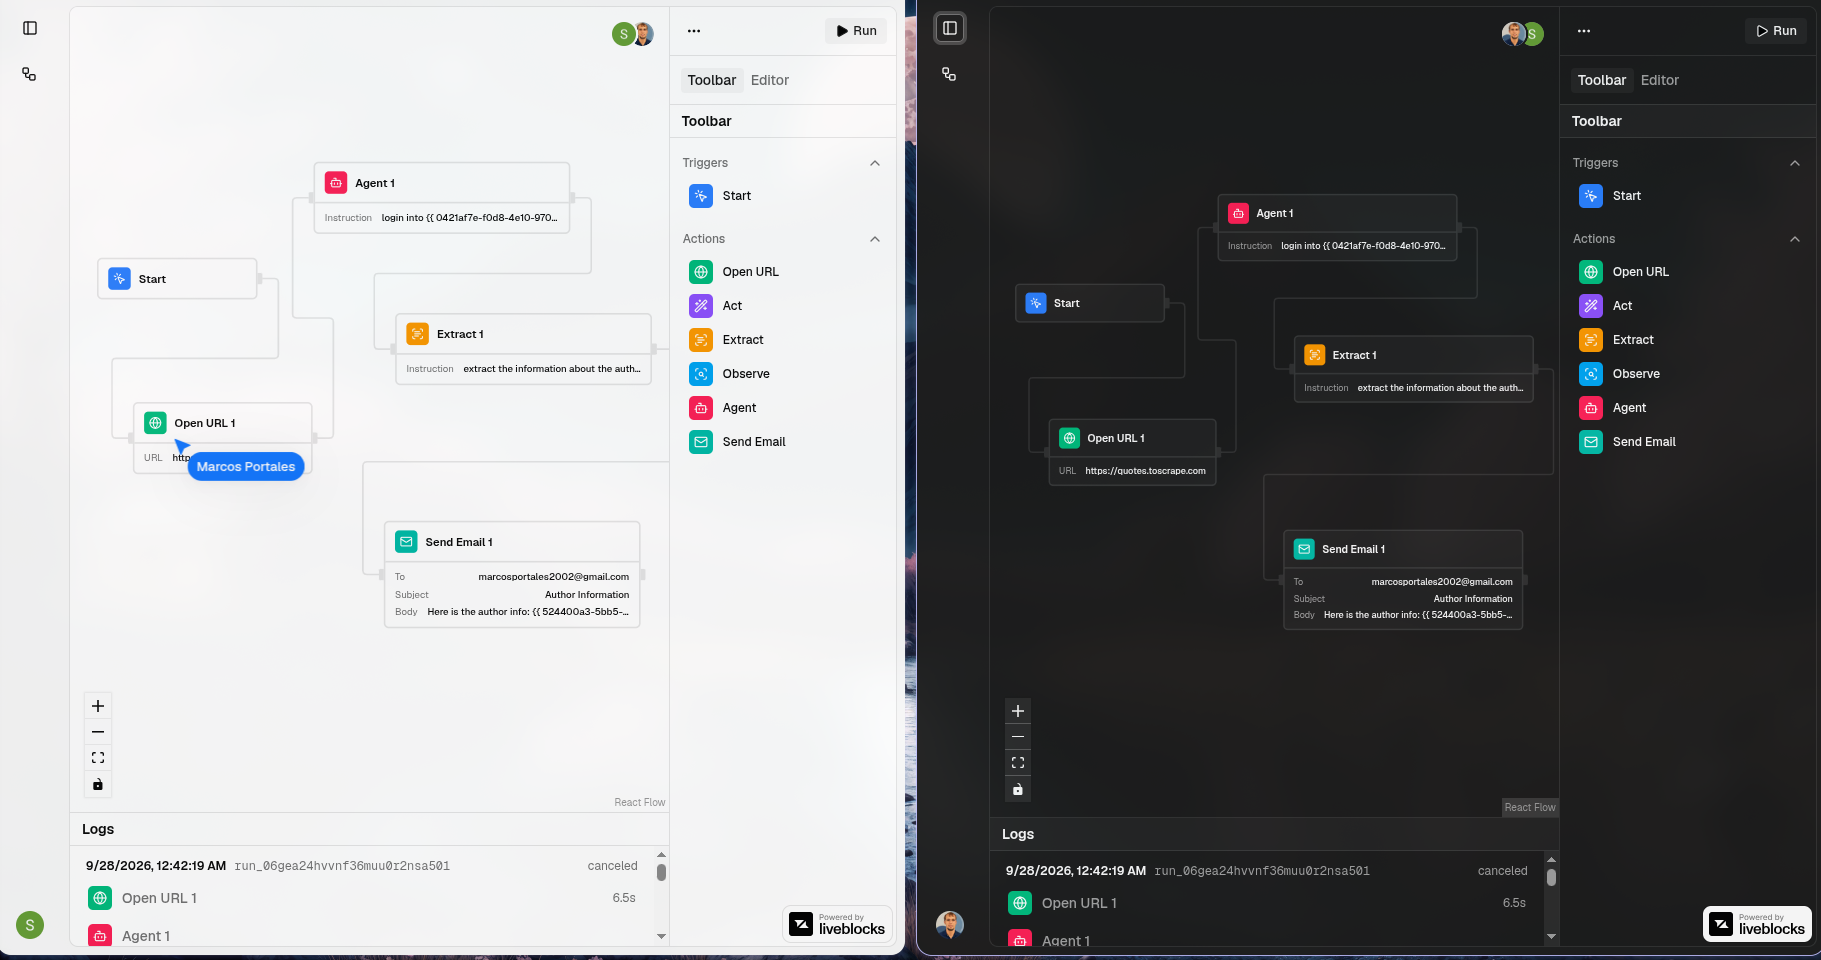Click photo user avatar in dark window sidebar

pos(950,925)
